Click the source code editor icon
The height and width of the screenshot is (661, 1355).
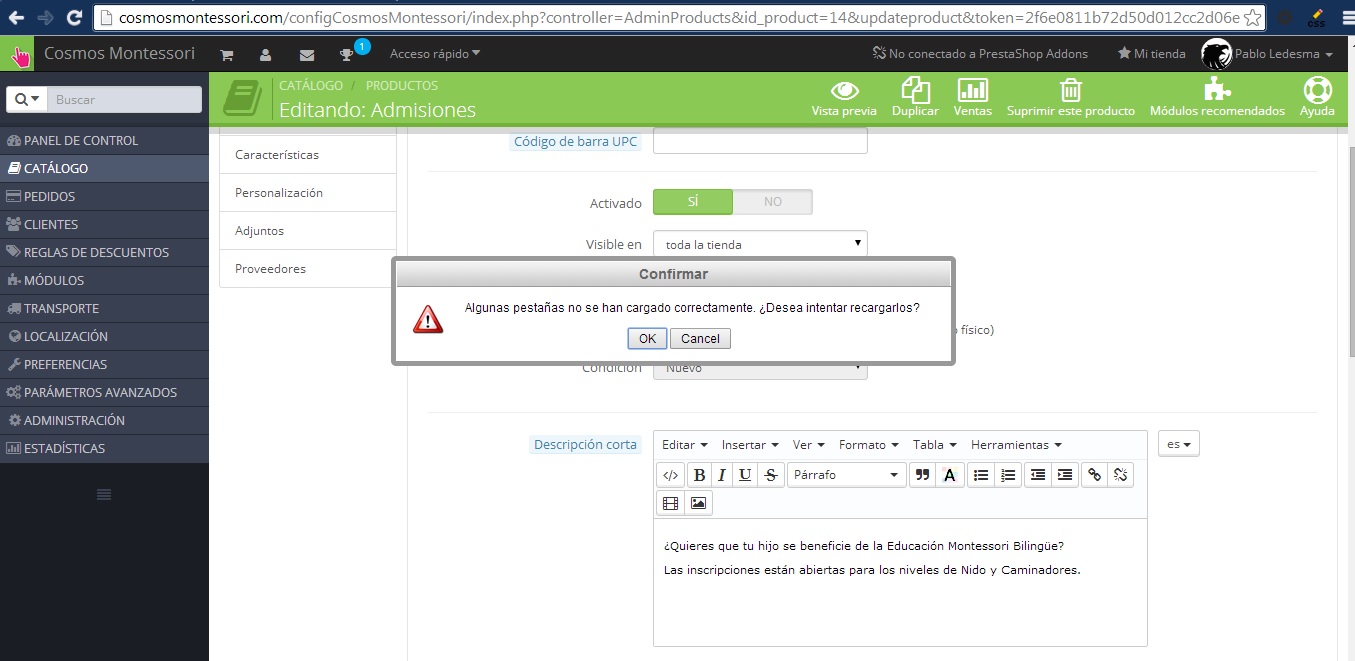[x=671, y=475]
